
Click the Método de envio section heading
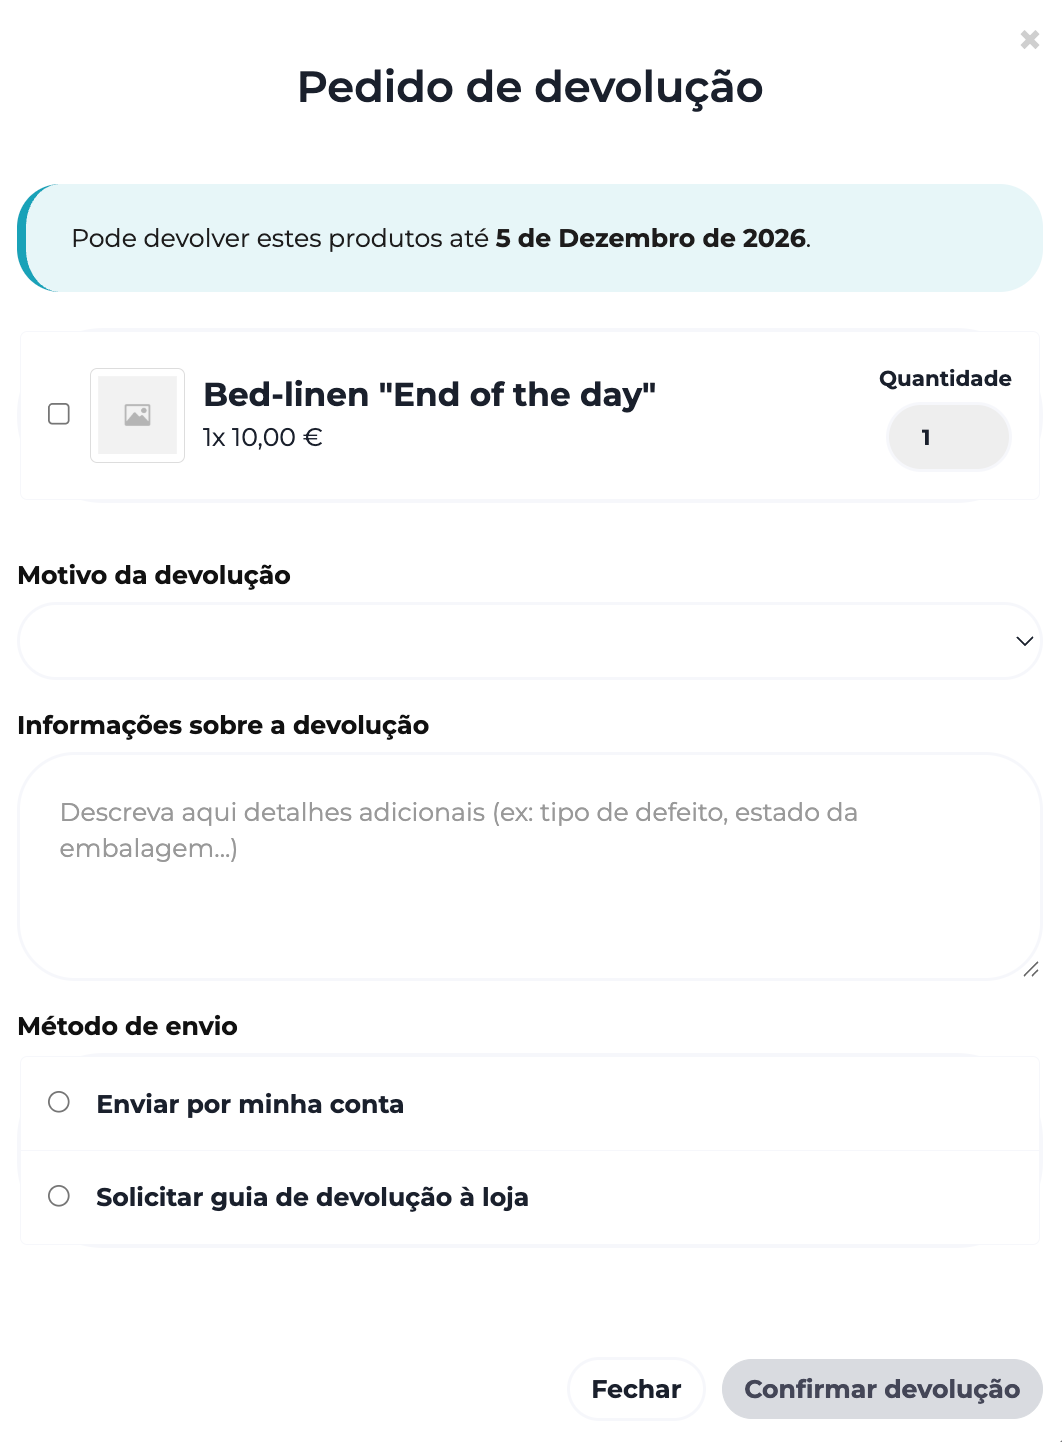(127, 1026)
